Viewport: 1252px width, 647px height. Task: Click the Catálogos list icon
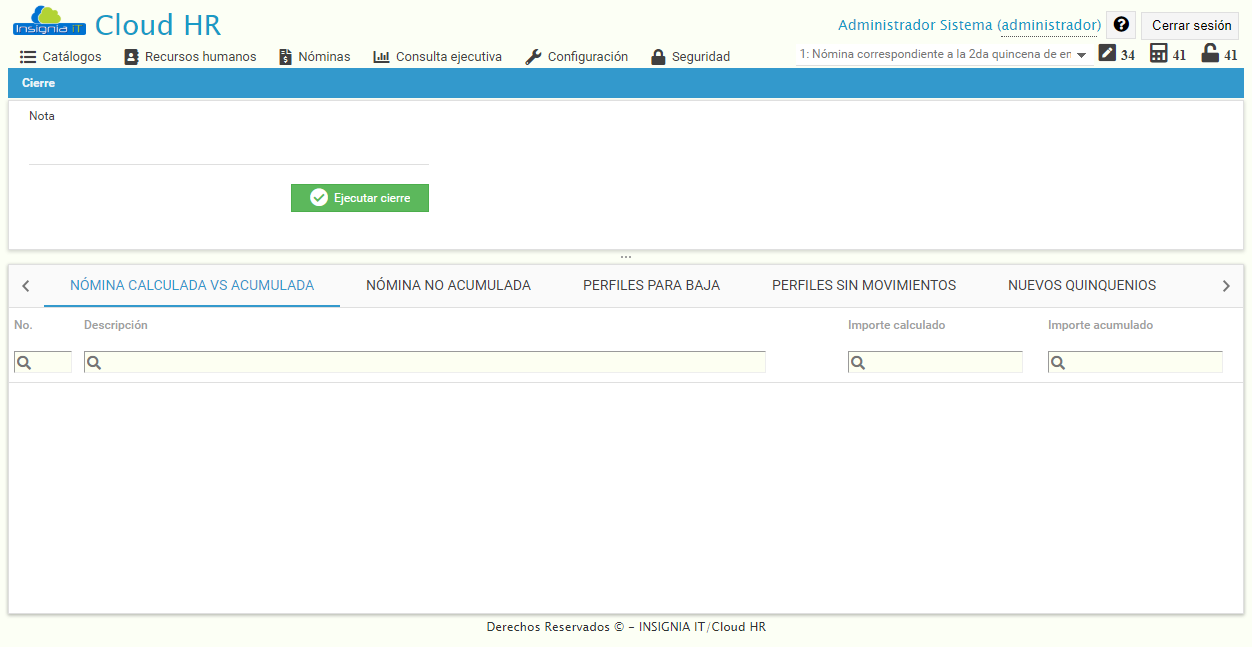26,56
